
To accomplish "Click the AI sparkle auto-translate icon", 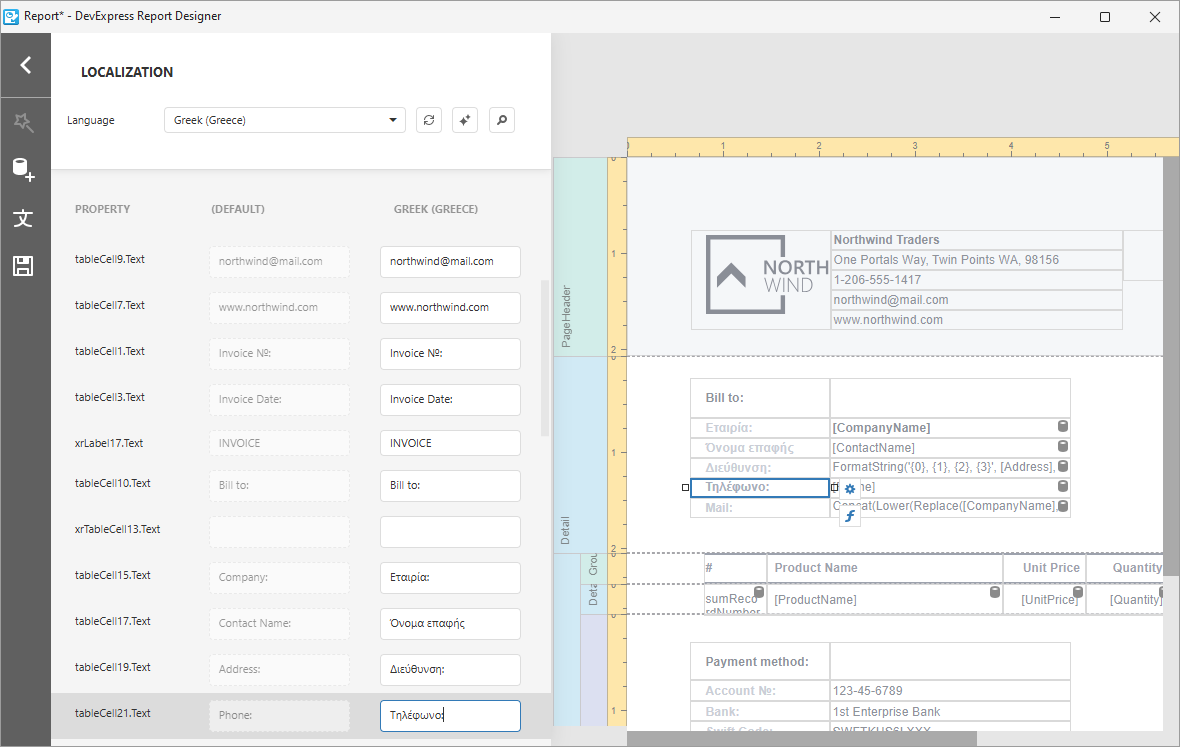I will (465, 119).
